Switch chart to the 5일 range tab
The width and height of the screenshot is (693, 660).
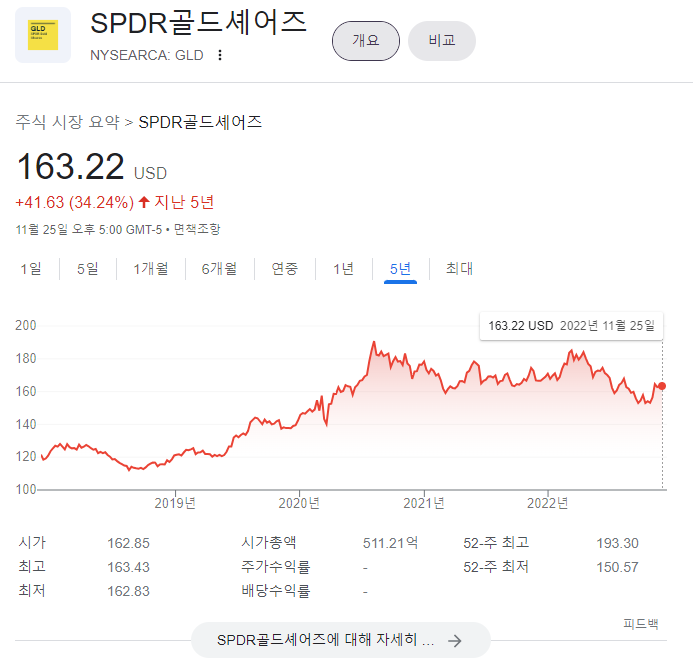tap(88, 268)
